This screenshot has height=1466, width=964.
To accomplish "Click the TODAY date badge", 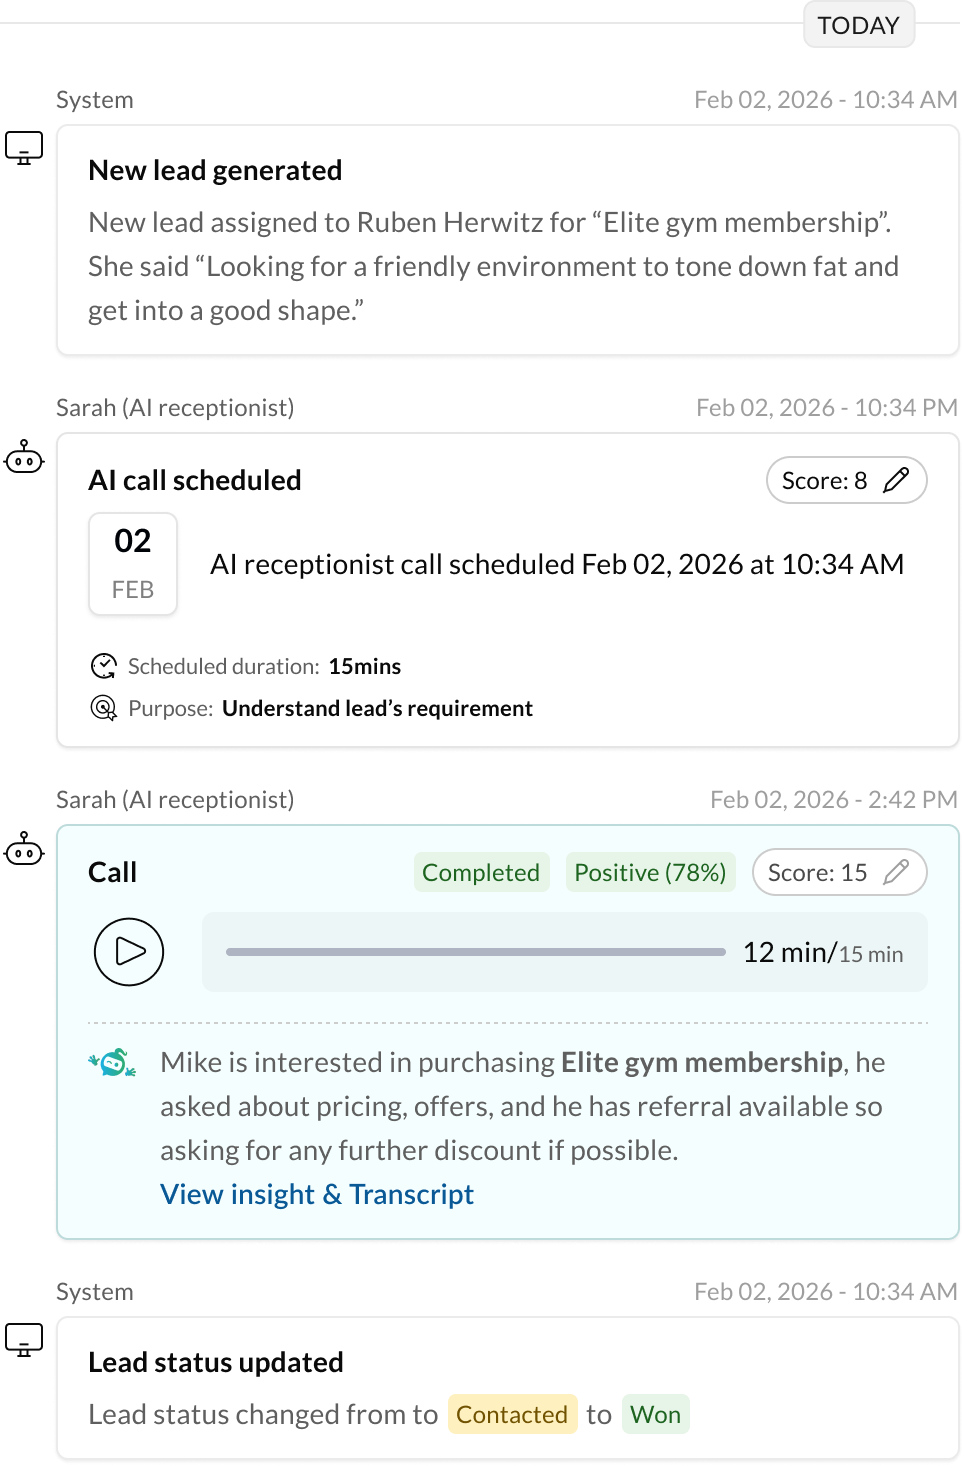I will point(859,25).
